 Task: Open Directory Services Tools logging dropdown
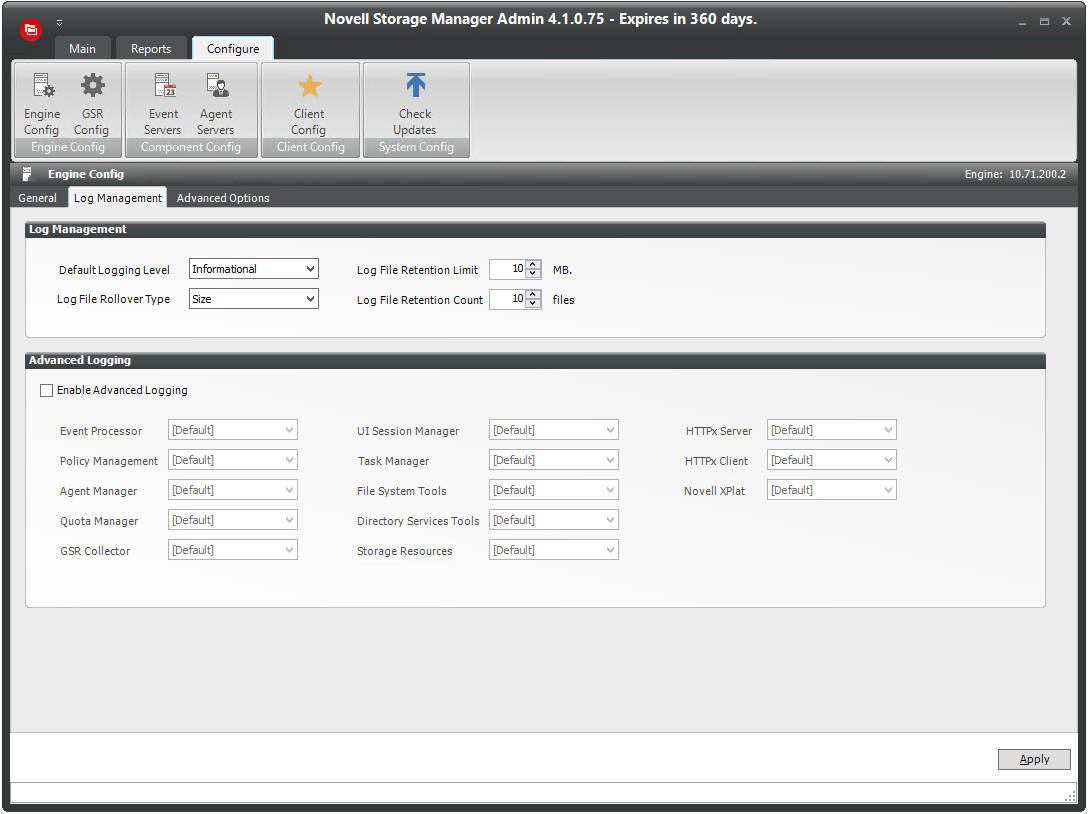(554, 519)
